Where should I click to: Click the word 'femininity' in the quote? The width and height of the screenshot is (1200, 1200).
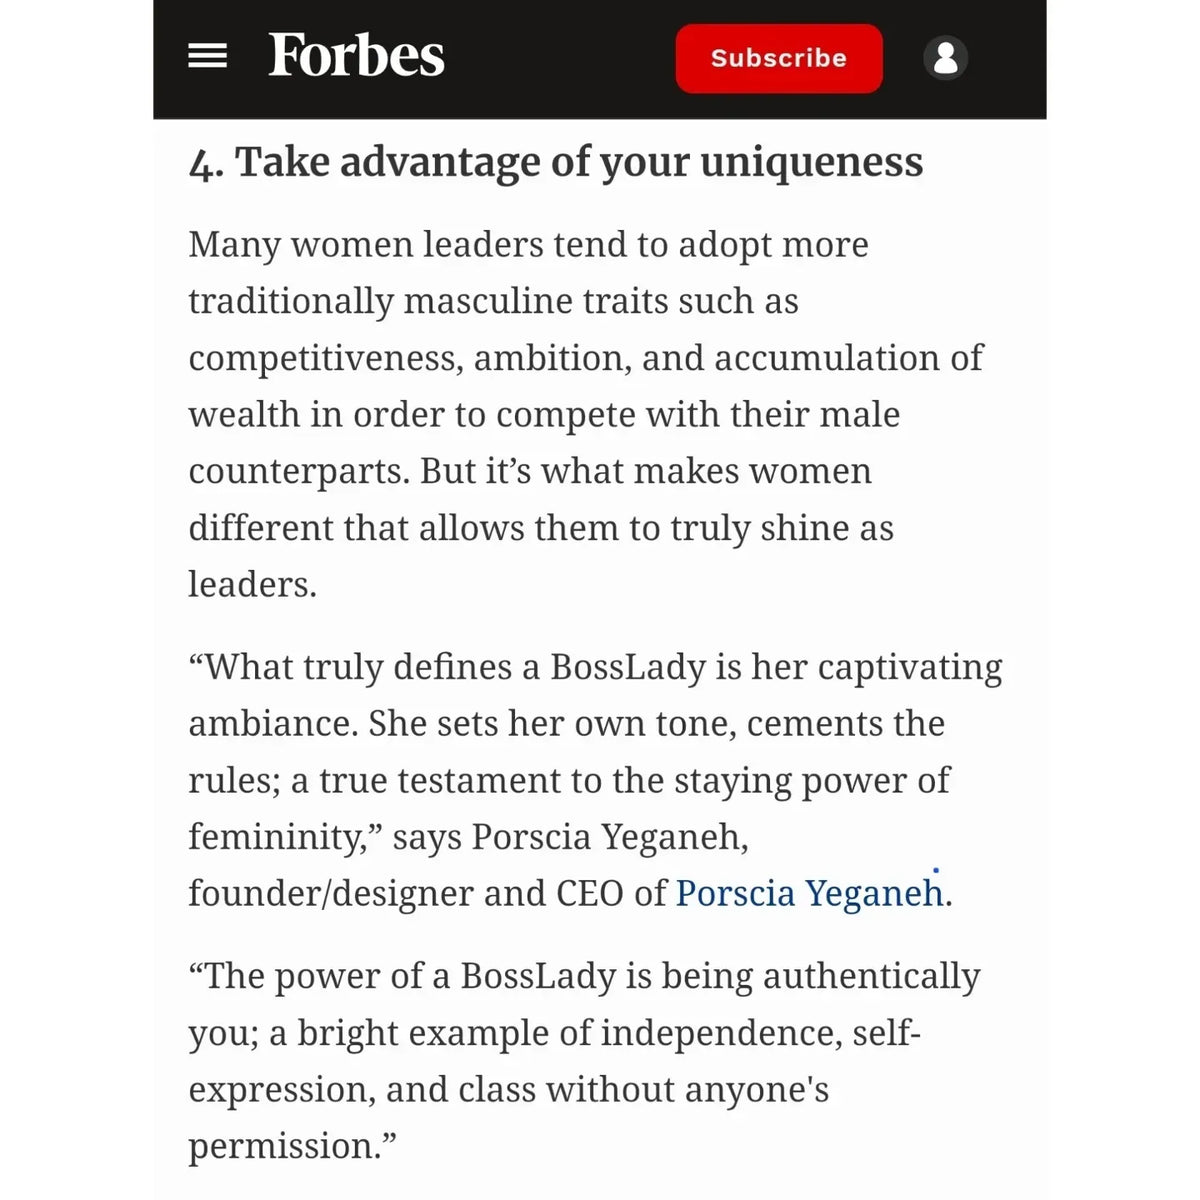[276, 836]
